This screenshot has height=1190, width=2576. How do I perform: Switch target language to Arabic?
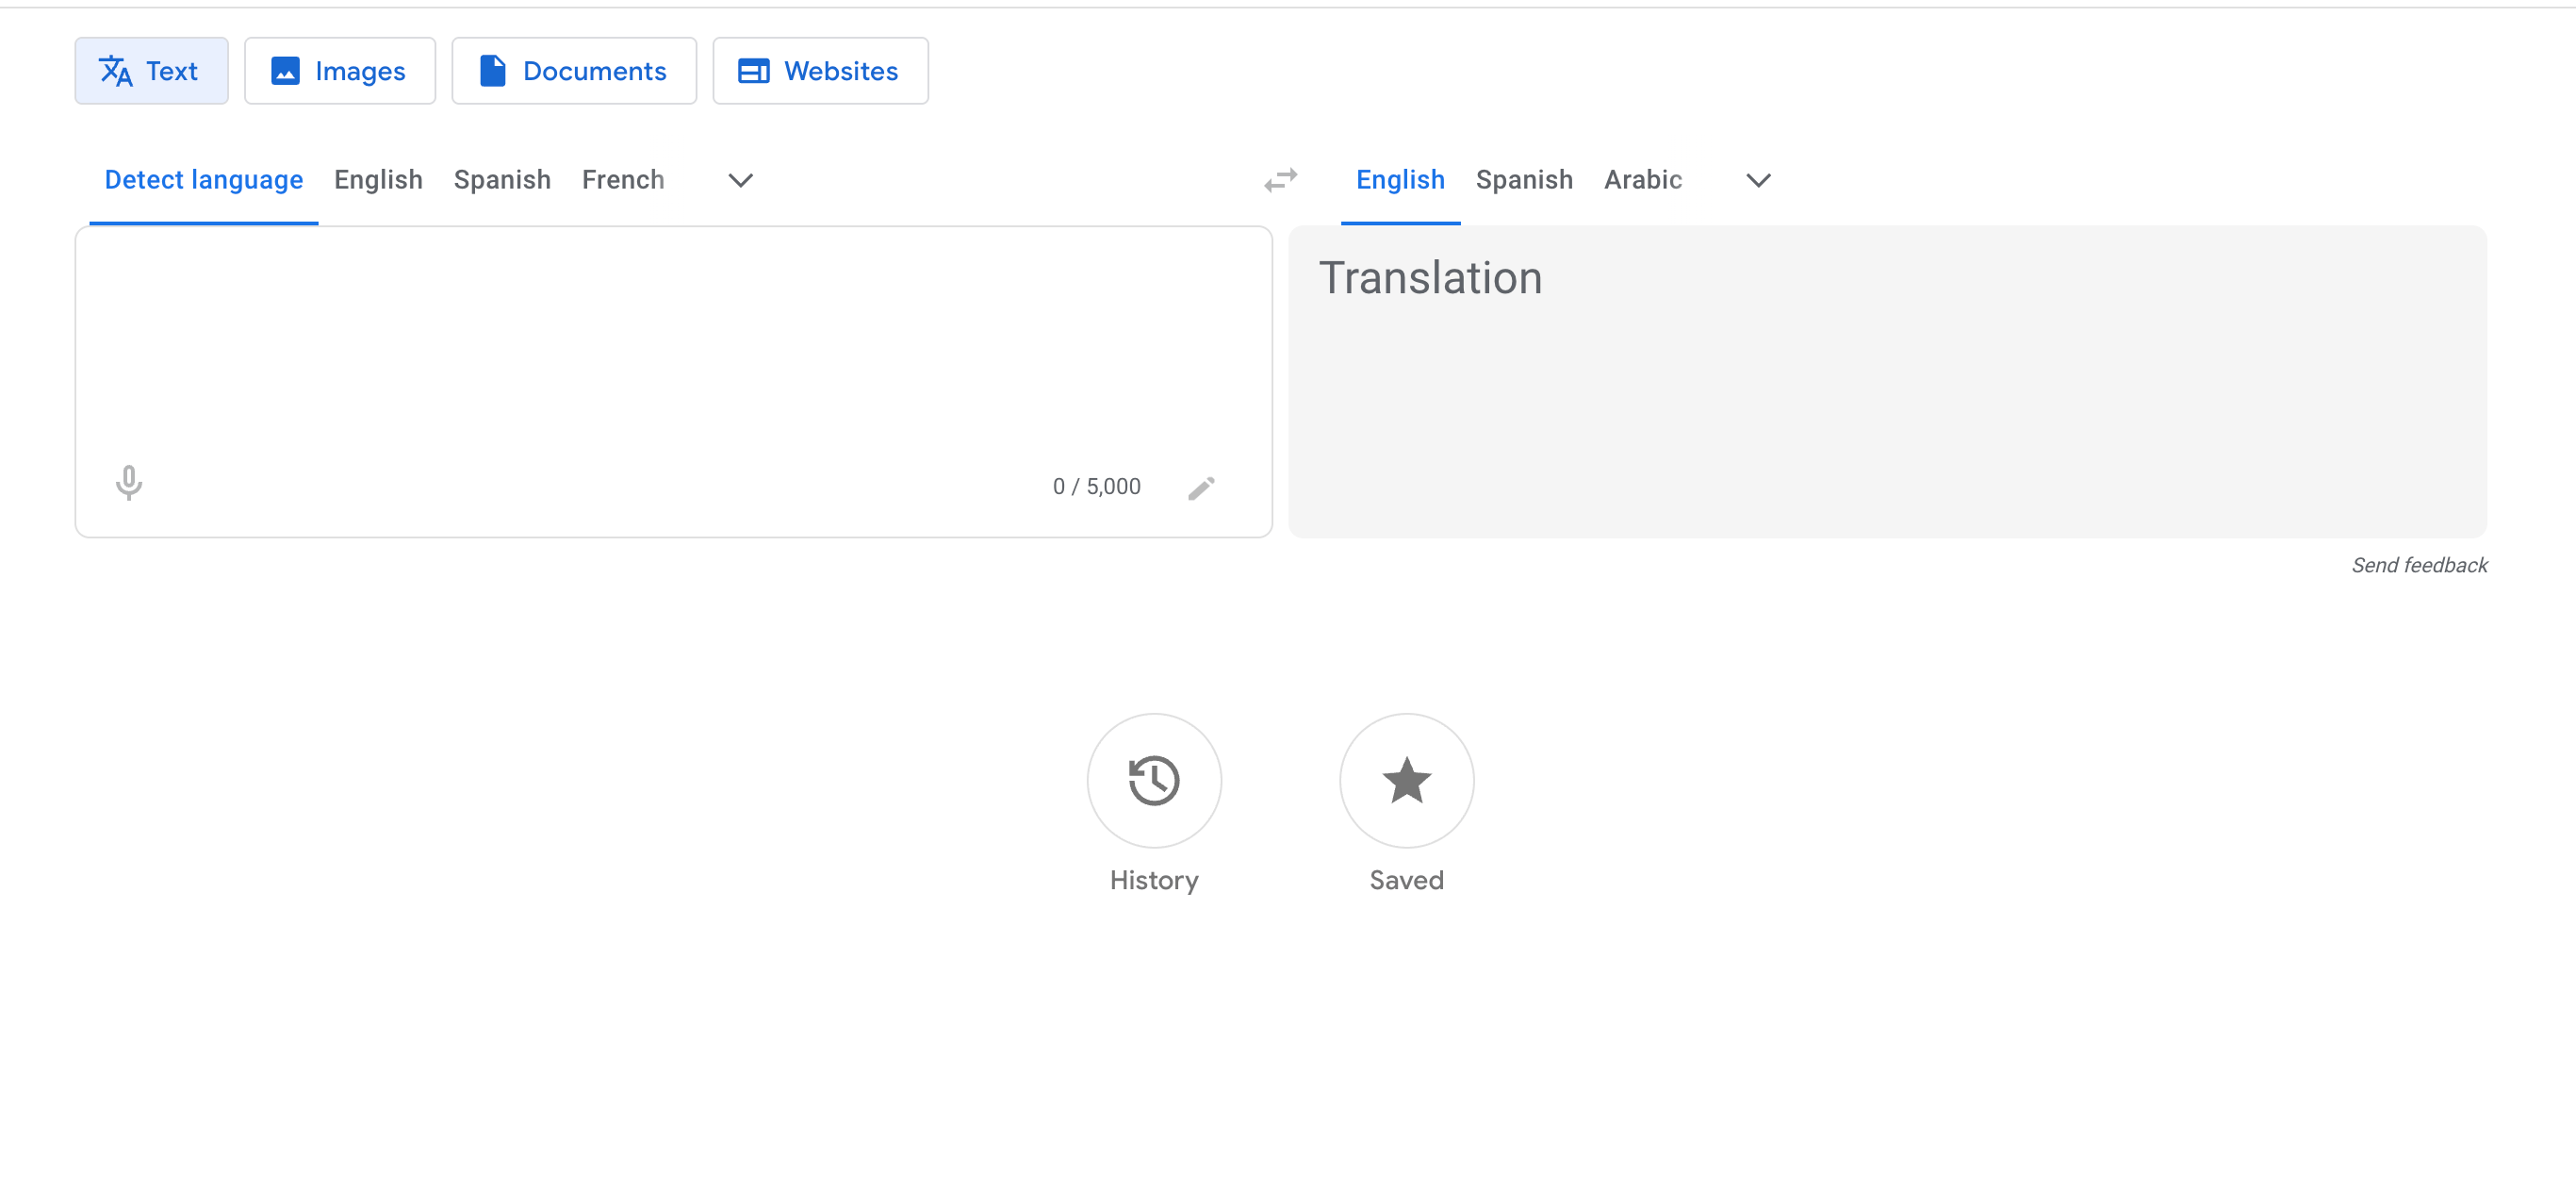pos(1643,180)
